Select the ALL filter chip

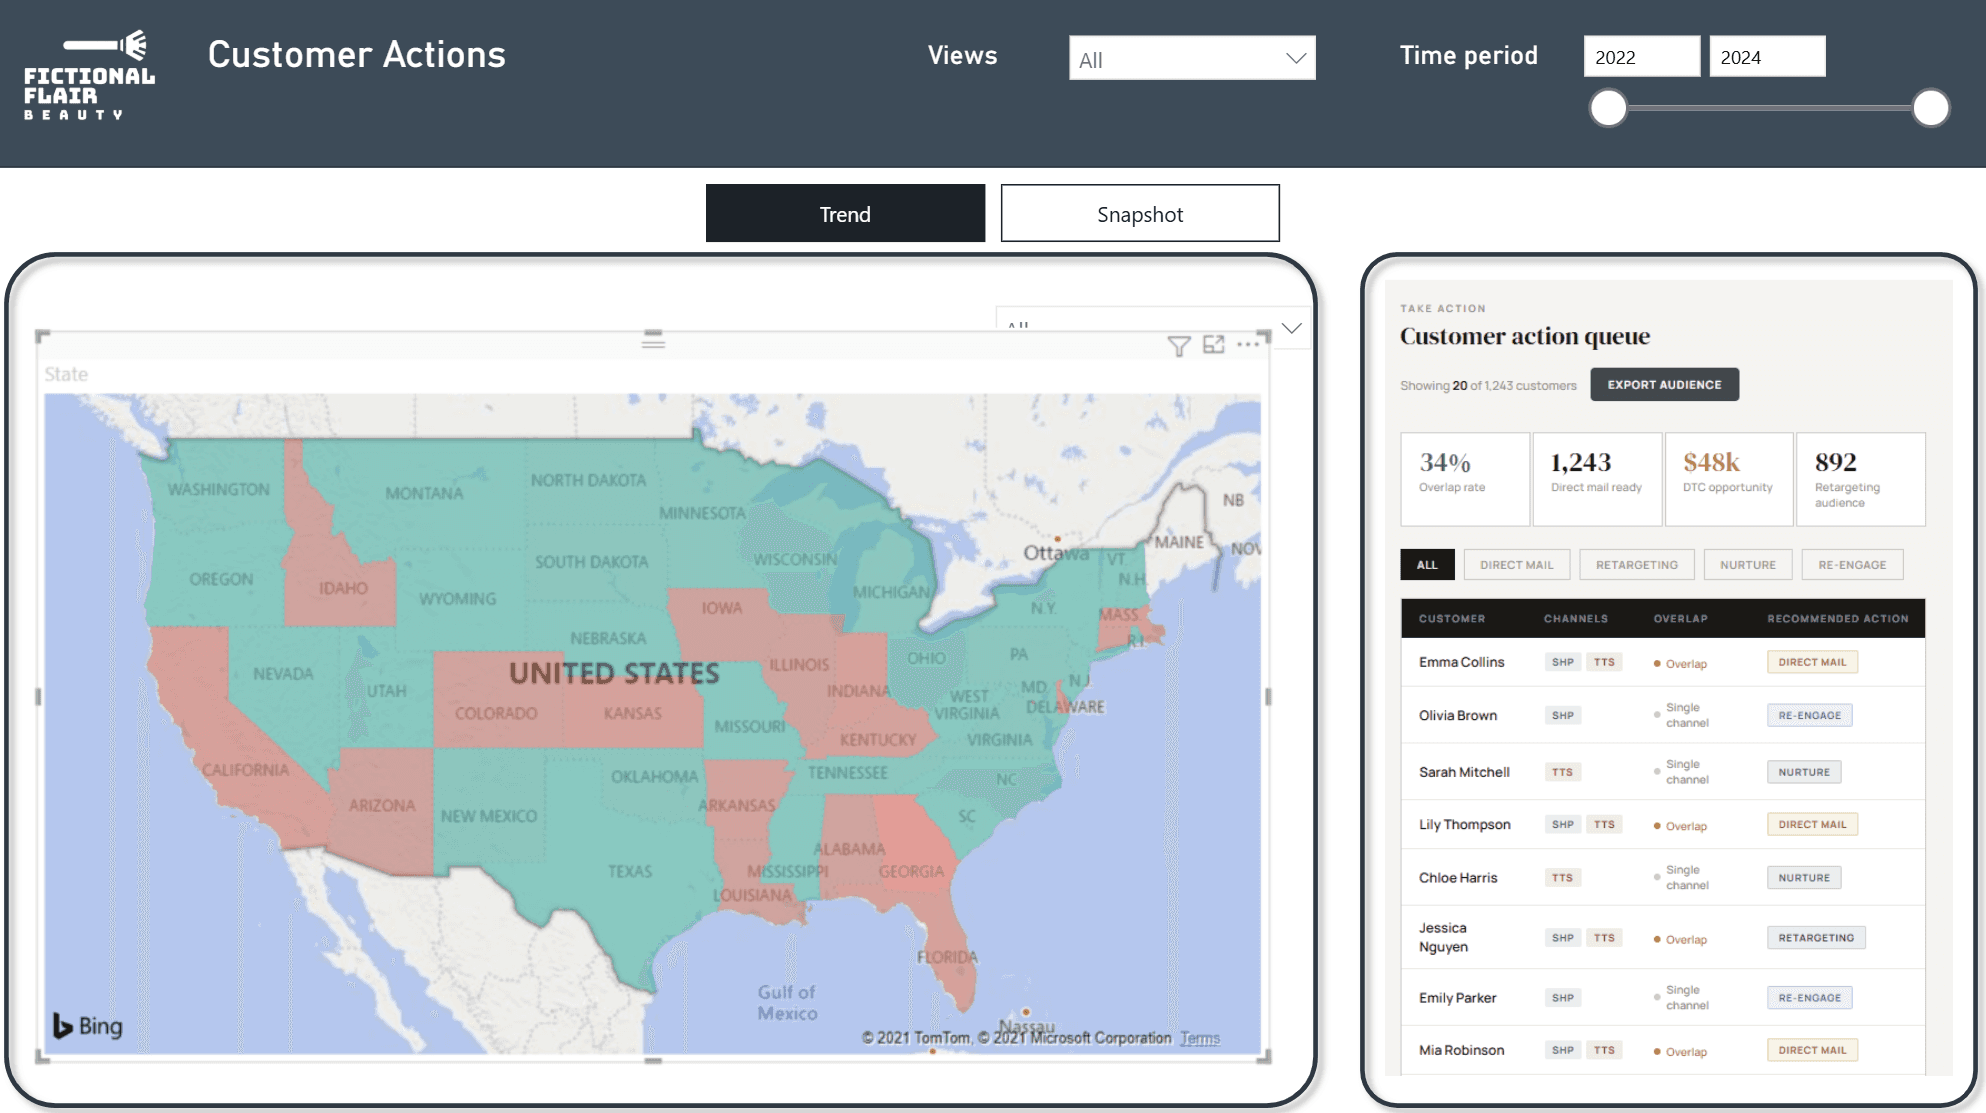click(1426, 565)
